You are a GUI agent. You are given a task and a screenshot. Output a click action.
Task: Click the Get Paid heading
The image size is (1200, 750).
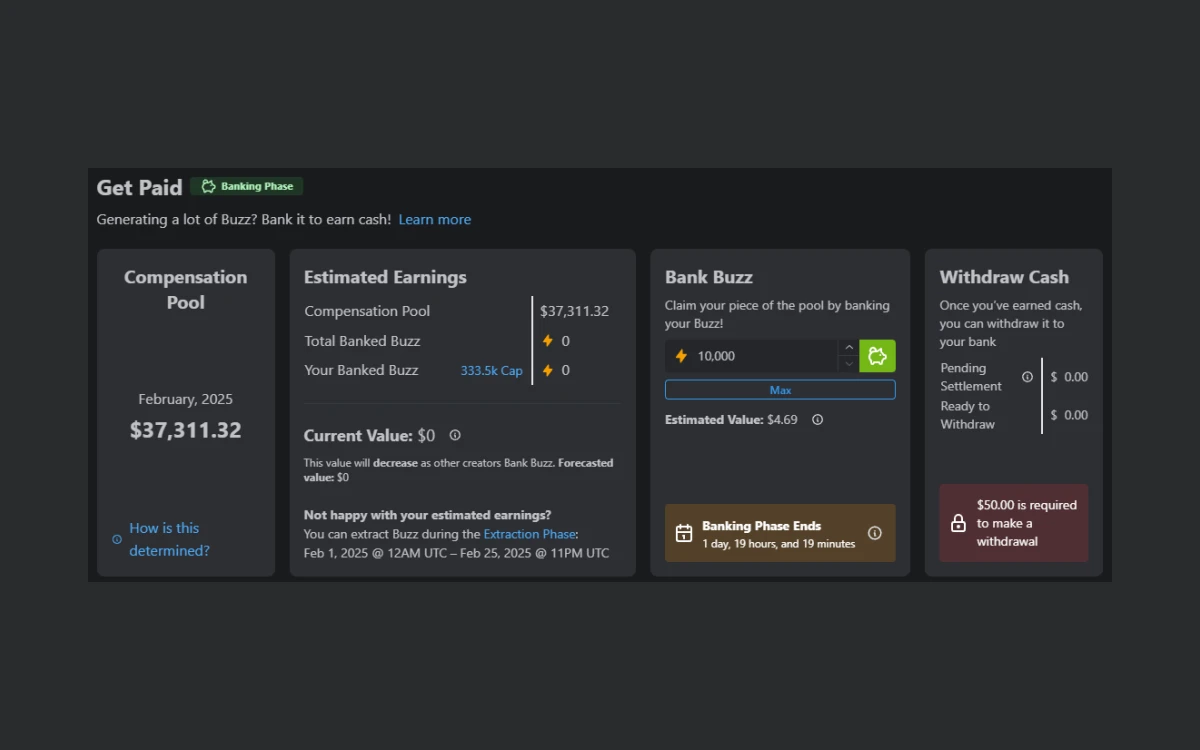(139, 187)
